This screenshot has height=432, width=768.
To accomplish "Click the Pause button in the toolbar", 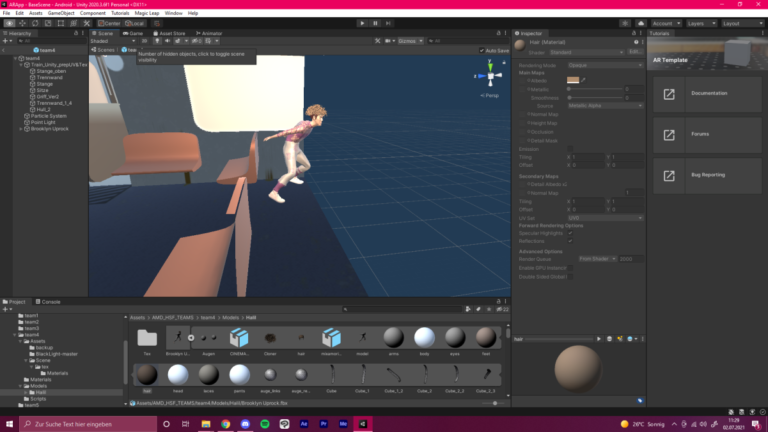I will 376,22.
